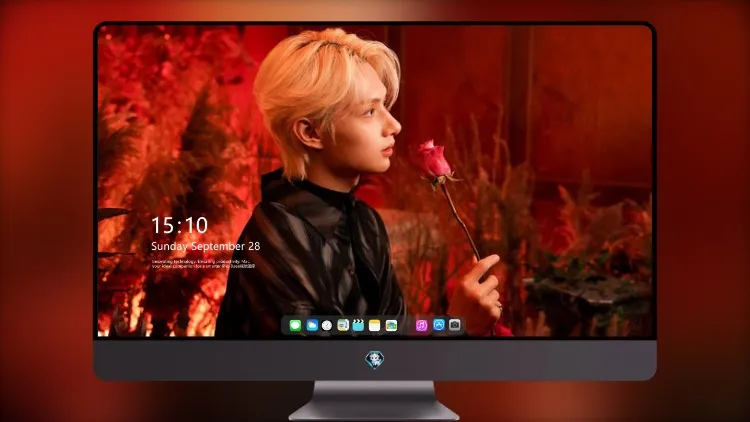Launch the teal clapperboard video app

[358, 325]
